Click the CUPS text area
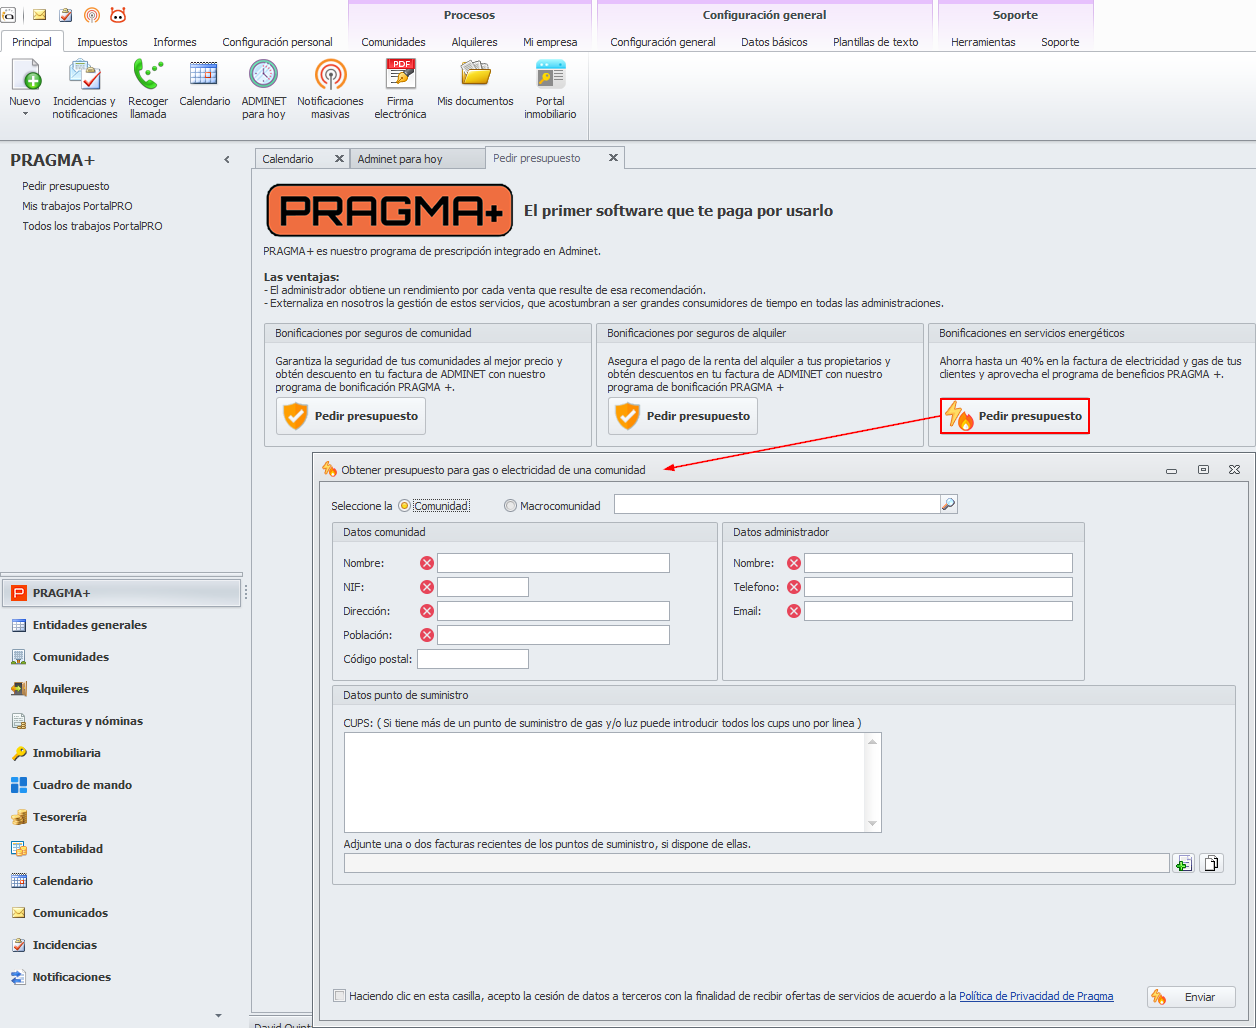Image resolution: width=1256 pixels, height=1028 pixels. pos(605,783)
